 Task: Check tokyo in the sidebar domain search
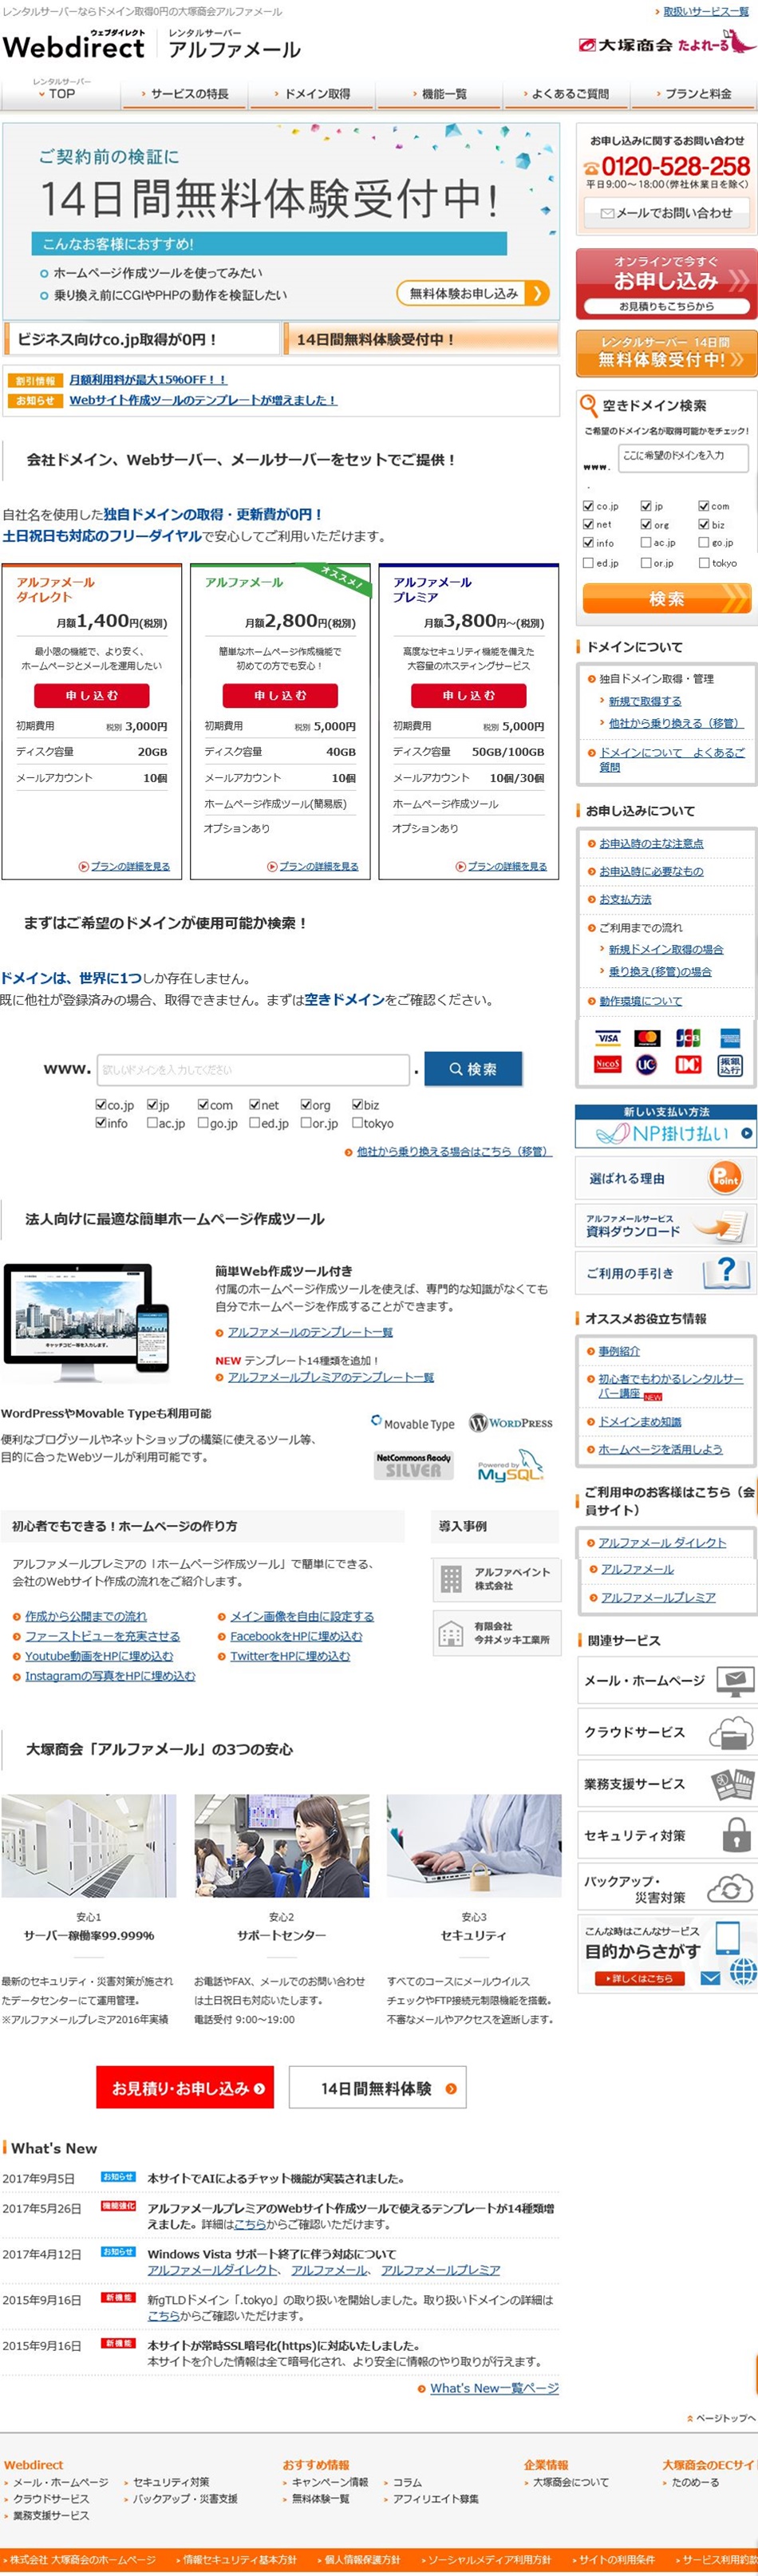coord(704,562)
